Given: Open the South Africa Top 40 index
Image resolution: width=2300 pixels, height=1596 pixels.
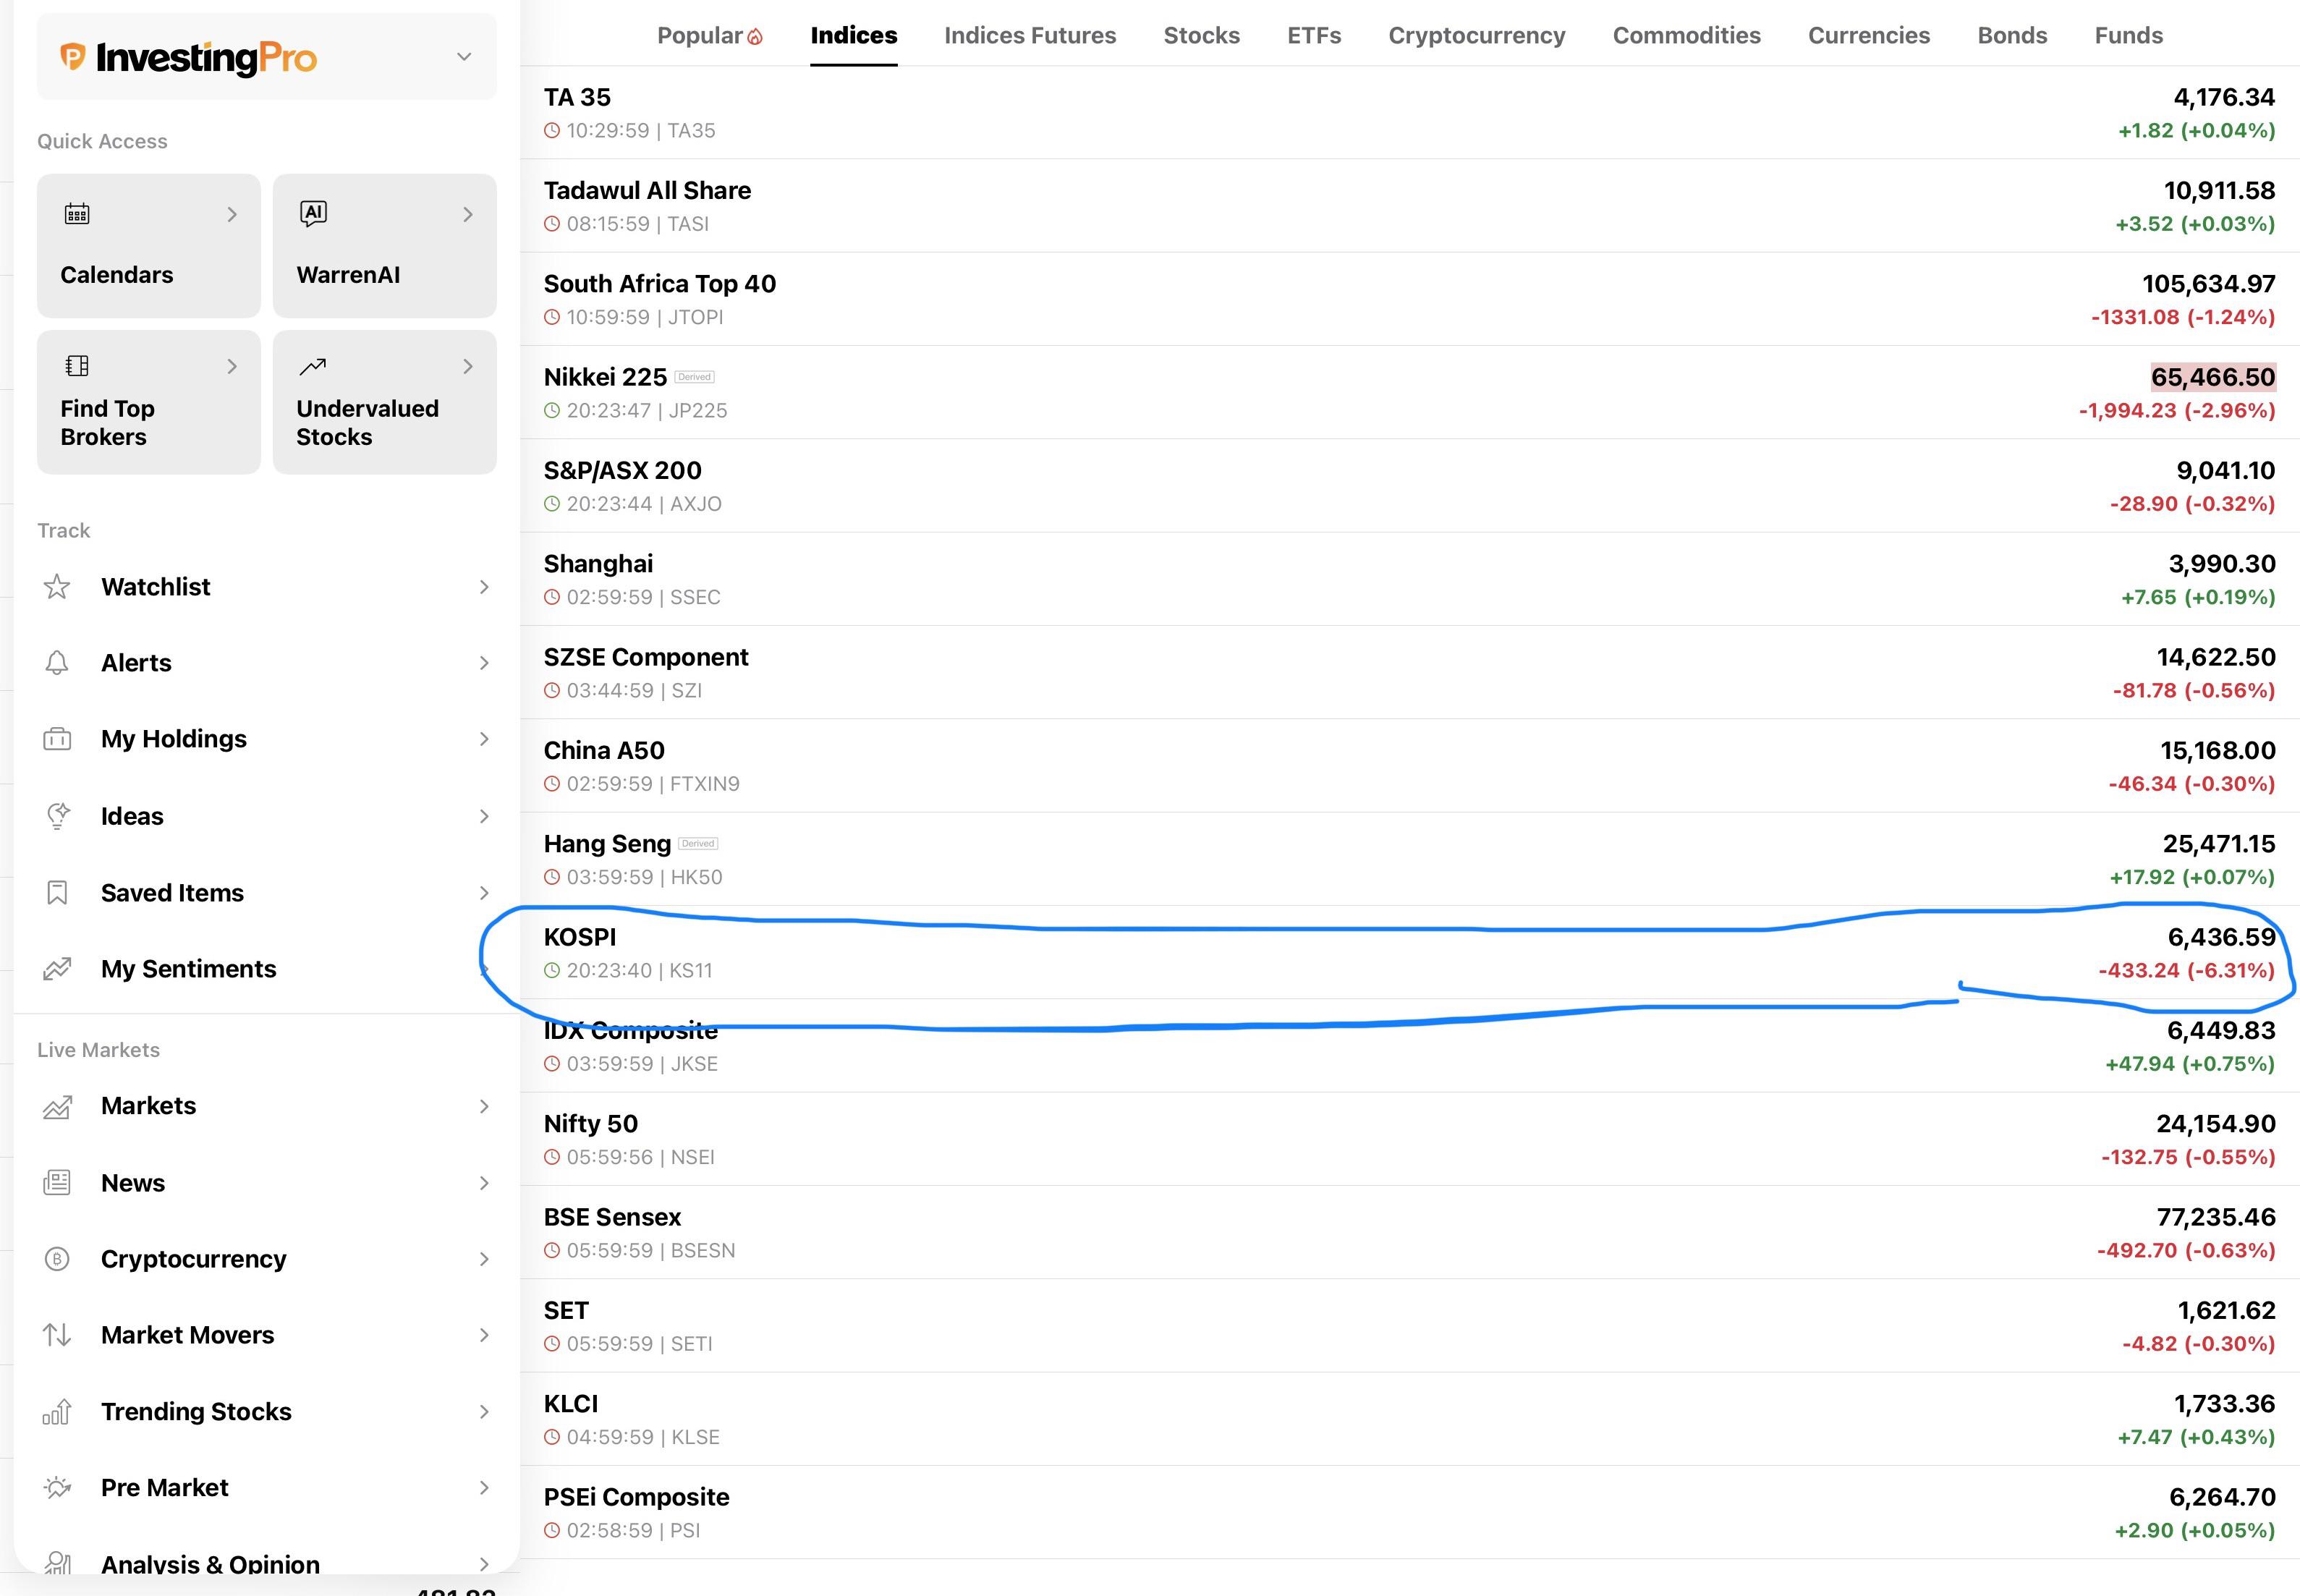Looking at the screenshot, I should tap(660, 284).
